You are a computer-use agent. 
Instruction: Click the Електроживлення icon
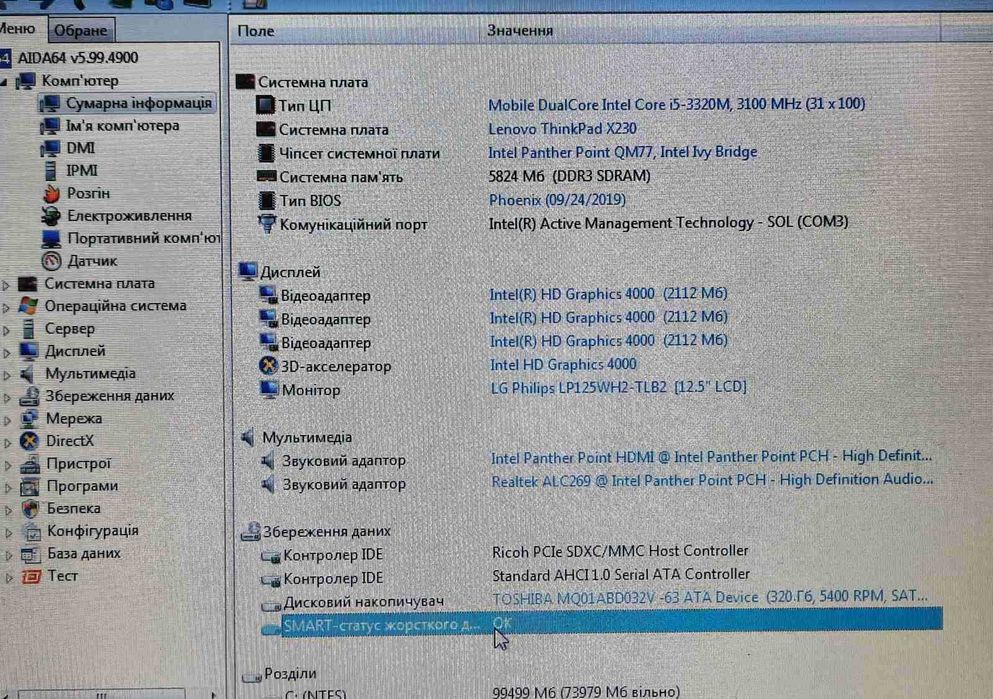pyautogui.click(x=51, y=216)
